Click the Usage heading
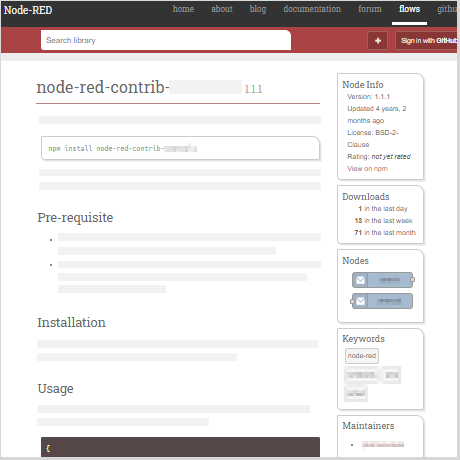Screen dimensions: 460x460 point(55,389)
